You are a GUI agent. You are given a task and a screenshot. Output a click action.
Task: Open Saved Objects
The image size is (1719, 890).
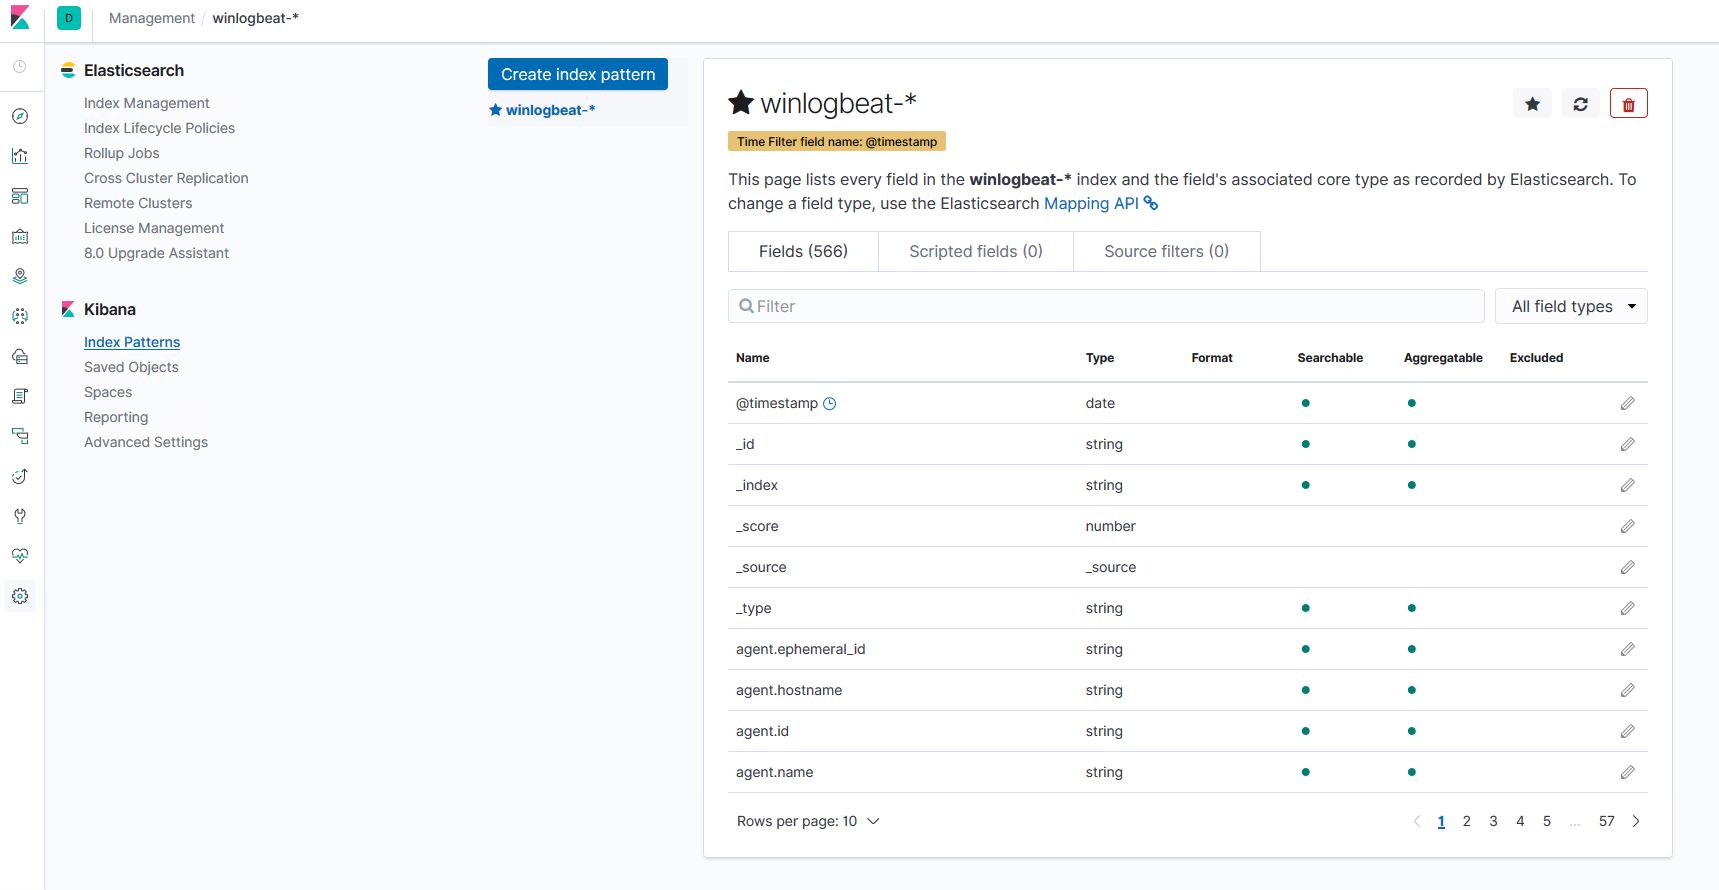pyautogui.click(x=131, y=367)
